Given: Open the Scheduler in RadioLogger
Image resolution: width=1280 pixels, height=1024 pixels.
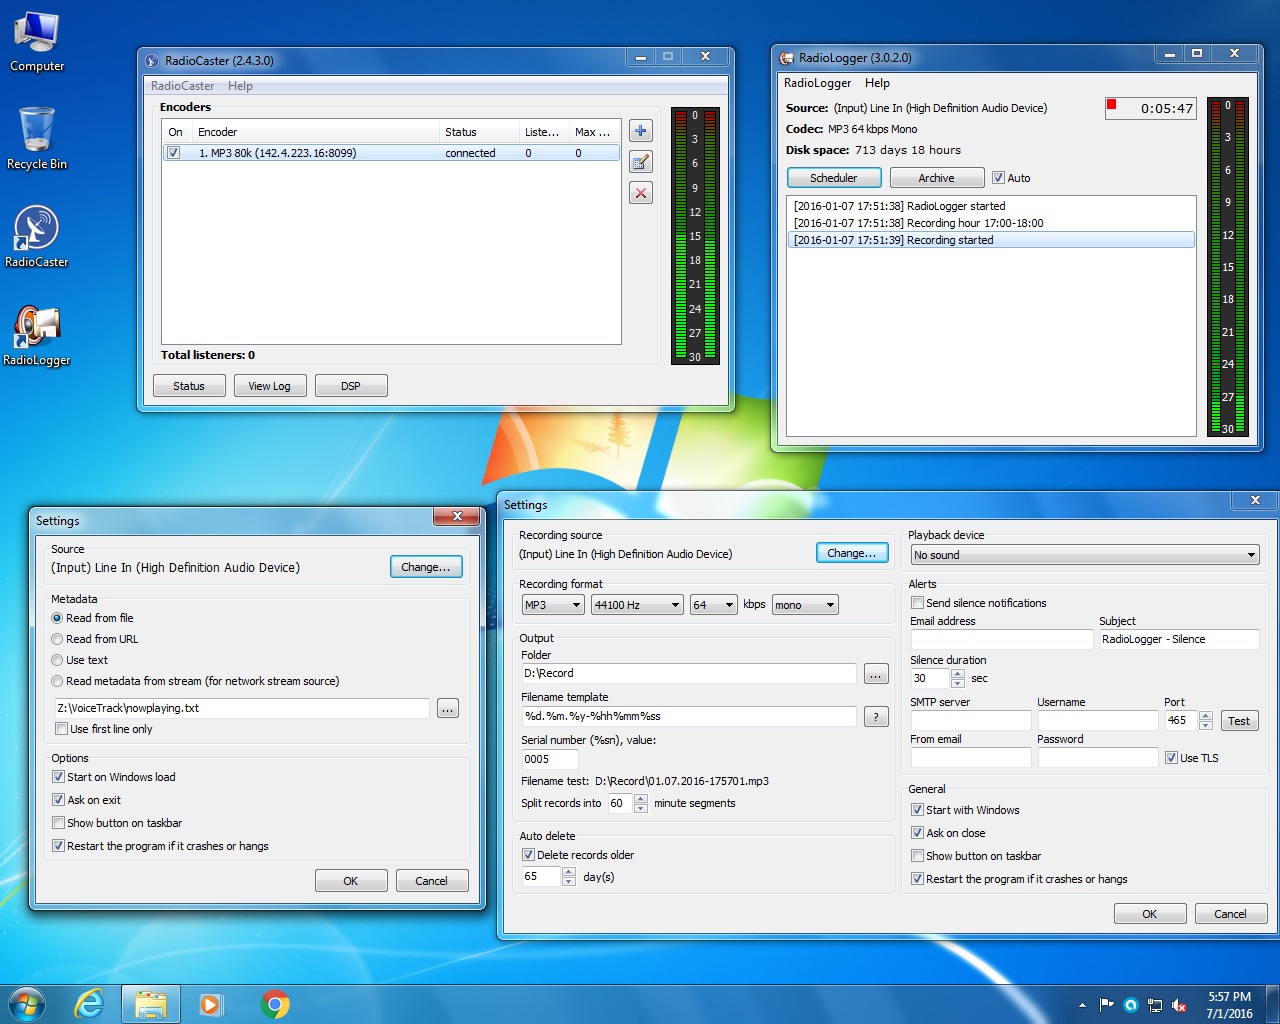Looking at the screenshot, I should pyautogui.click(x=834, y=178).
